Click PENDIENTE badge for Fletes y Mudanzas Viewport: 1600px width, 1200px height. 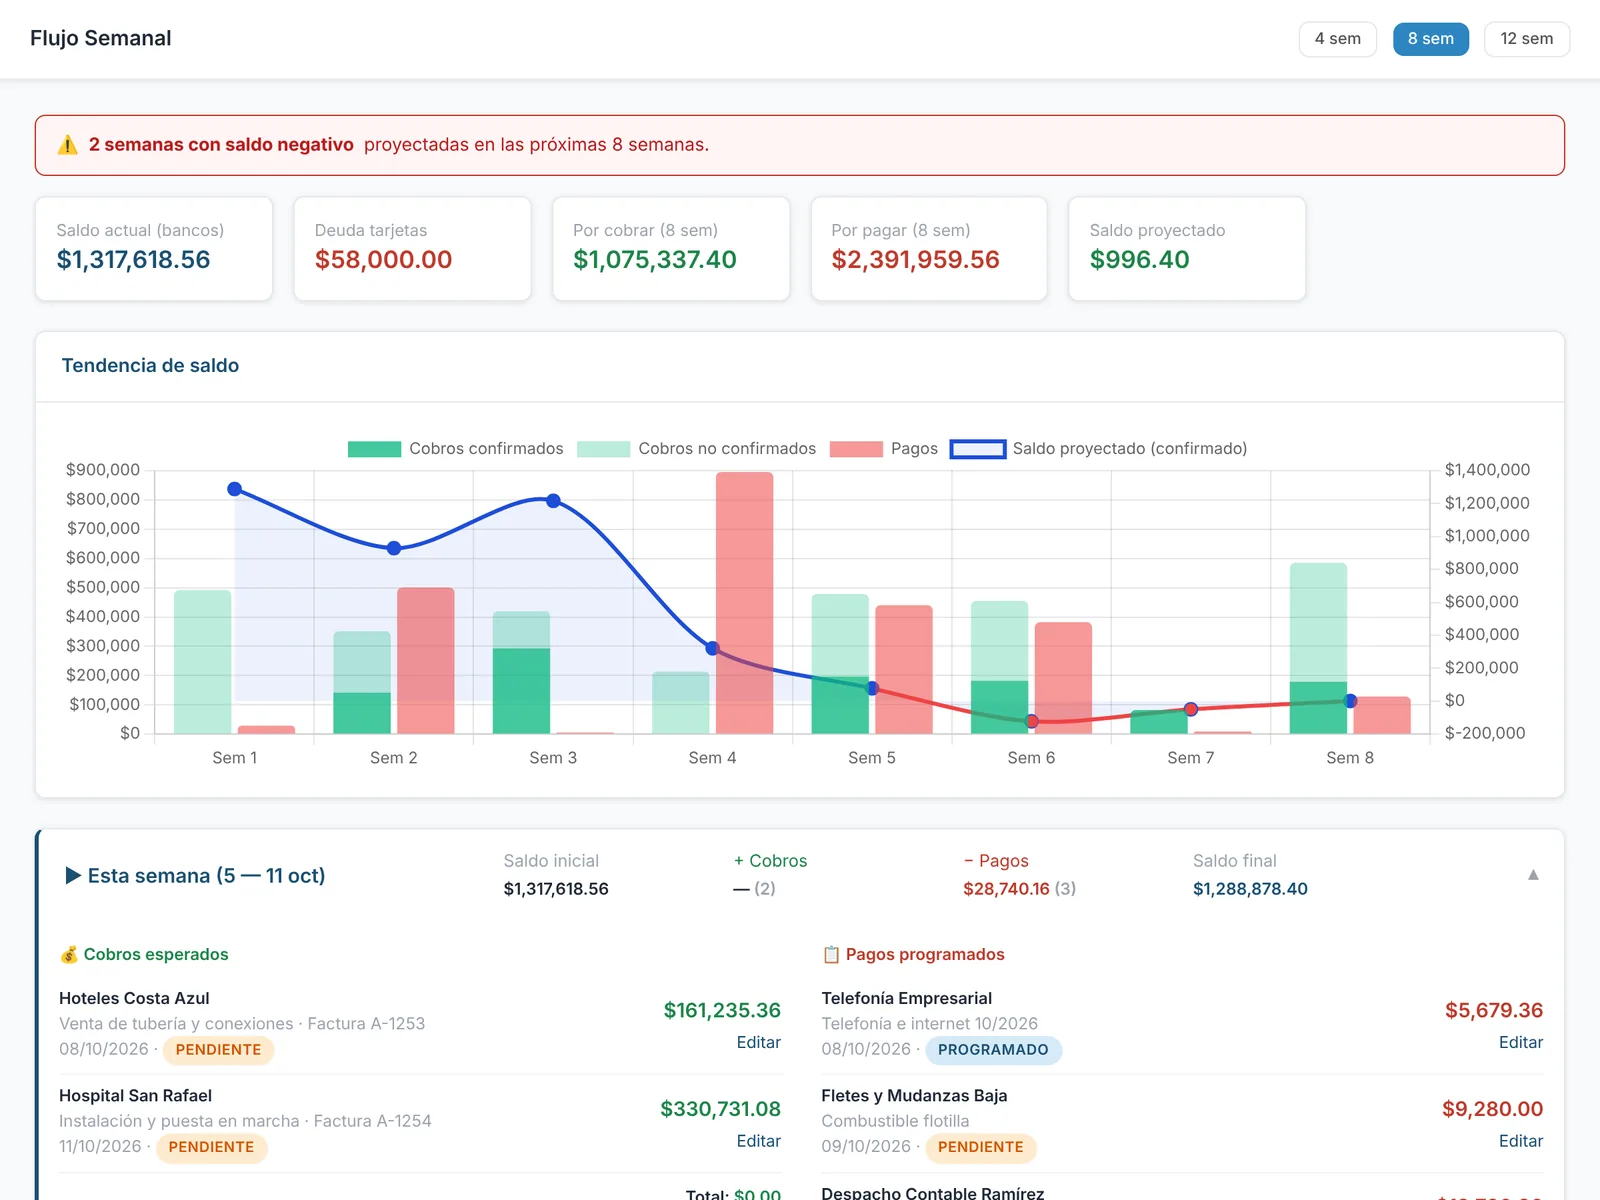pyautogui.click(x=980, y=1147)
